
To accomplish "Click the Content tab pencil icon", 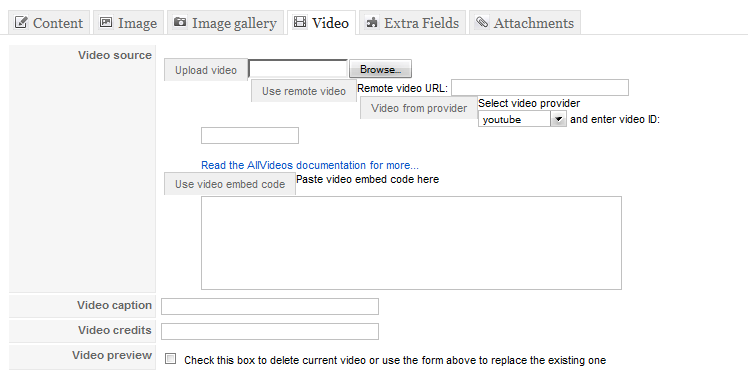I will [x=21, y=22].
